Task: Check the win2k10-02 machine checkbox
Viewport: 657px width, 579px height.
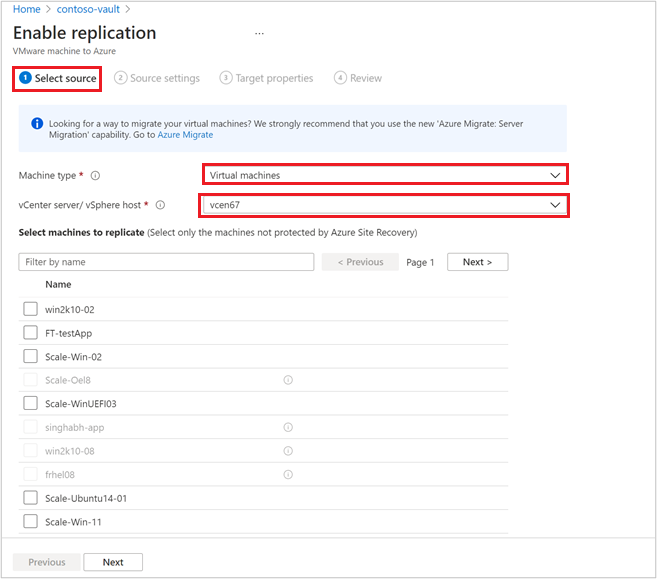Action: [x=30, y=309]
